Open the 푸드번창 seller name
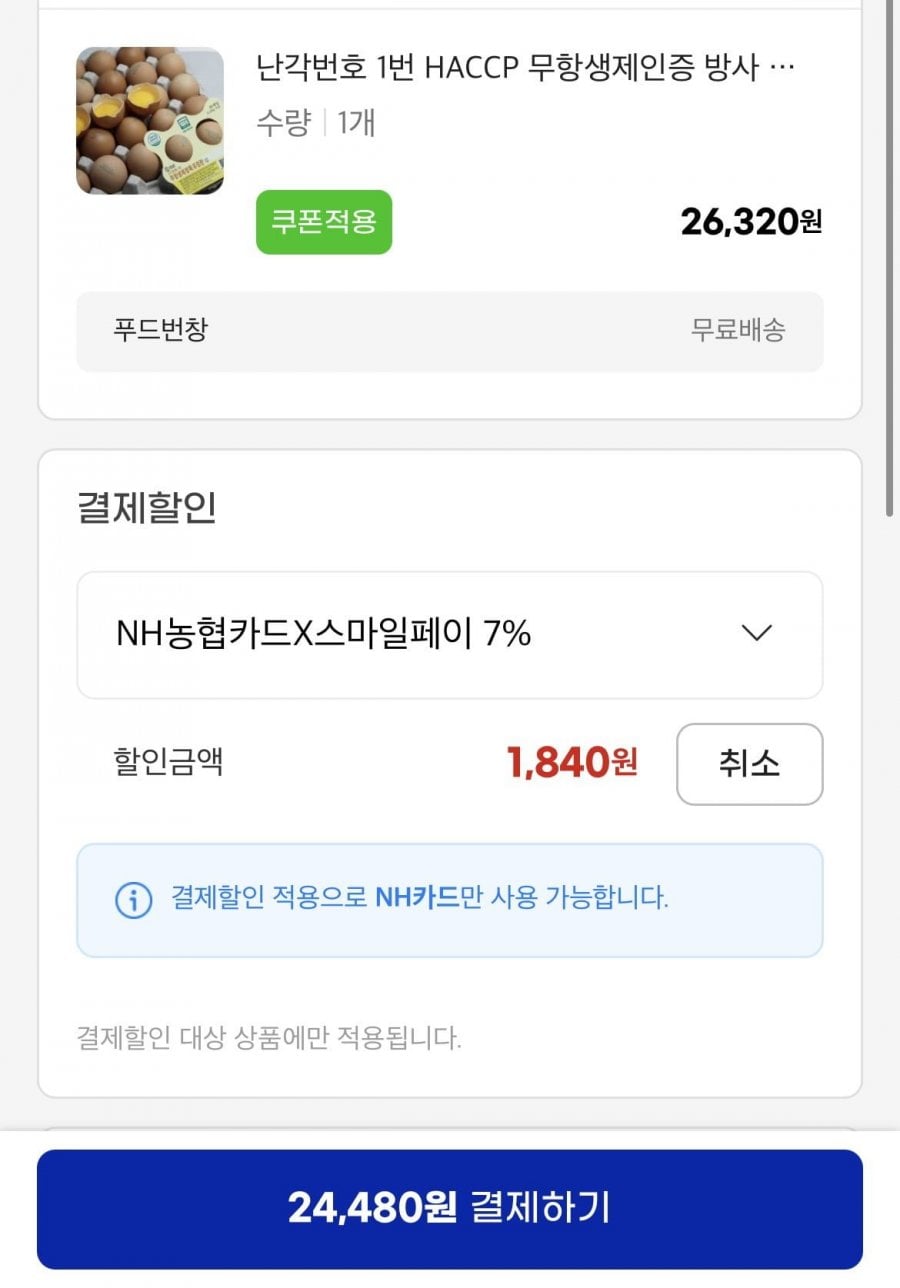This screenshot has height=1288, width=900. click(160, 330)
